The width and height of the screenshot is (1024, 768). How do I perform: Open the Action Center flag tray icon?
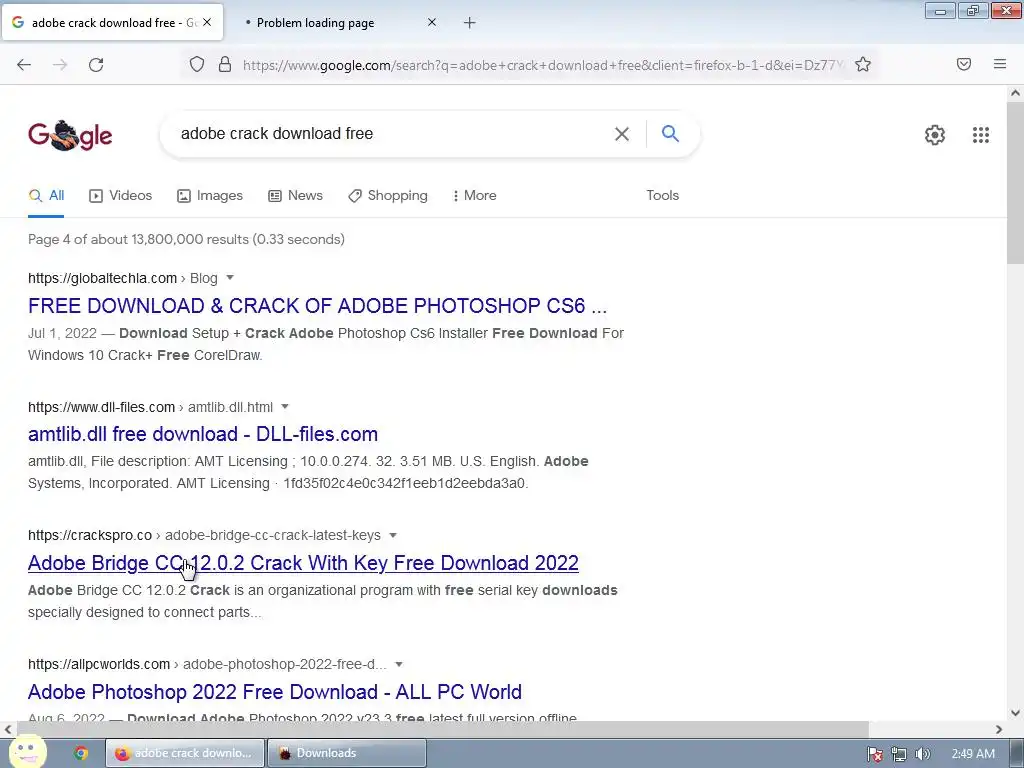tap(875, 754)
